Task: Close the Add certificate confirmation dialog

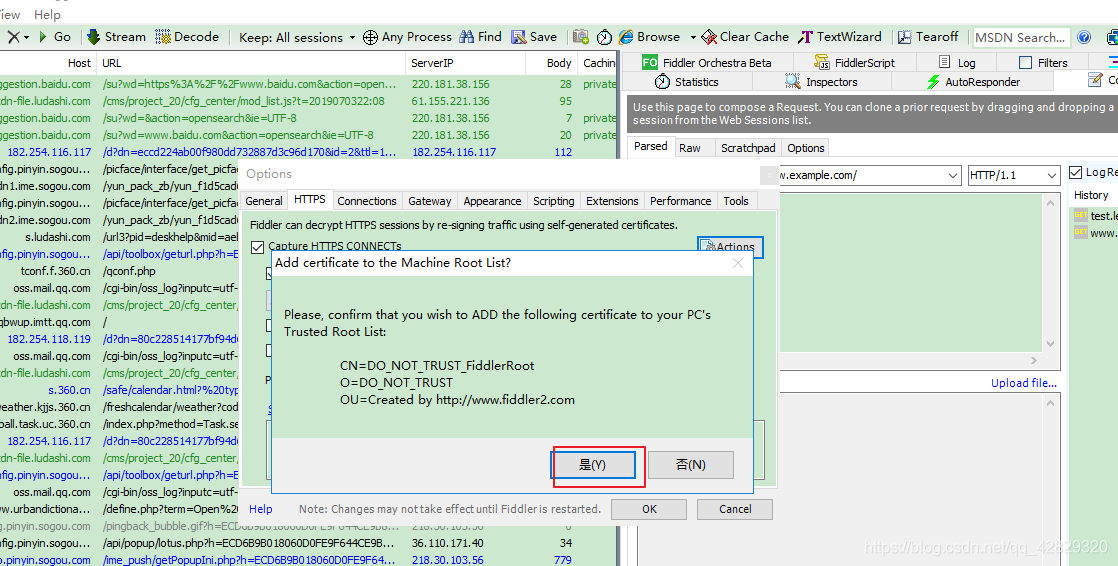Action: pyautogui.click(x=738, y=263)
